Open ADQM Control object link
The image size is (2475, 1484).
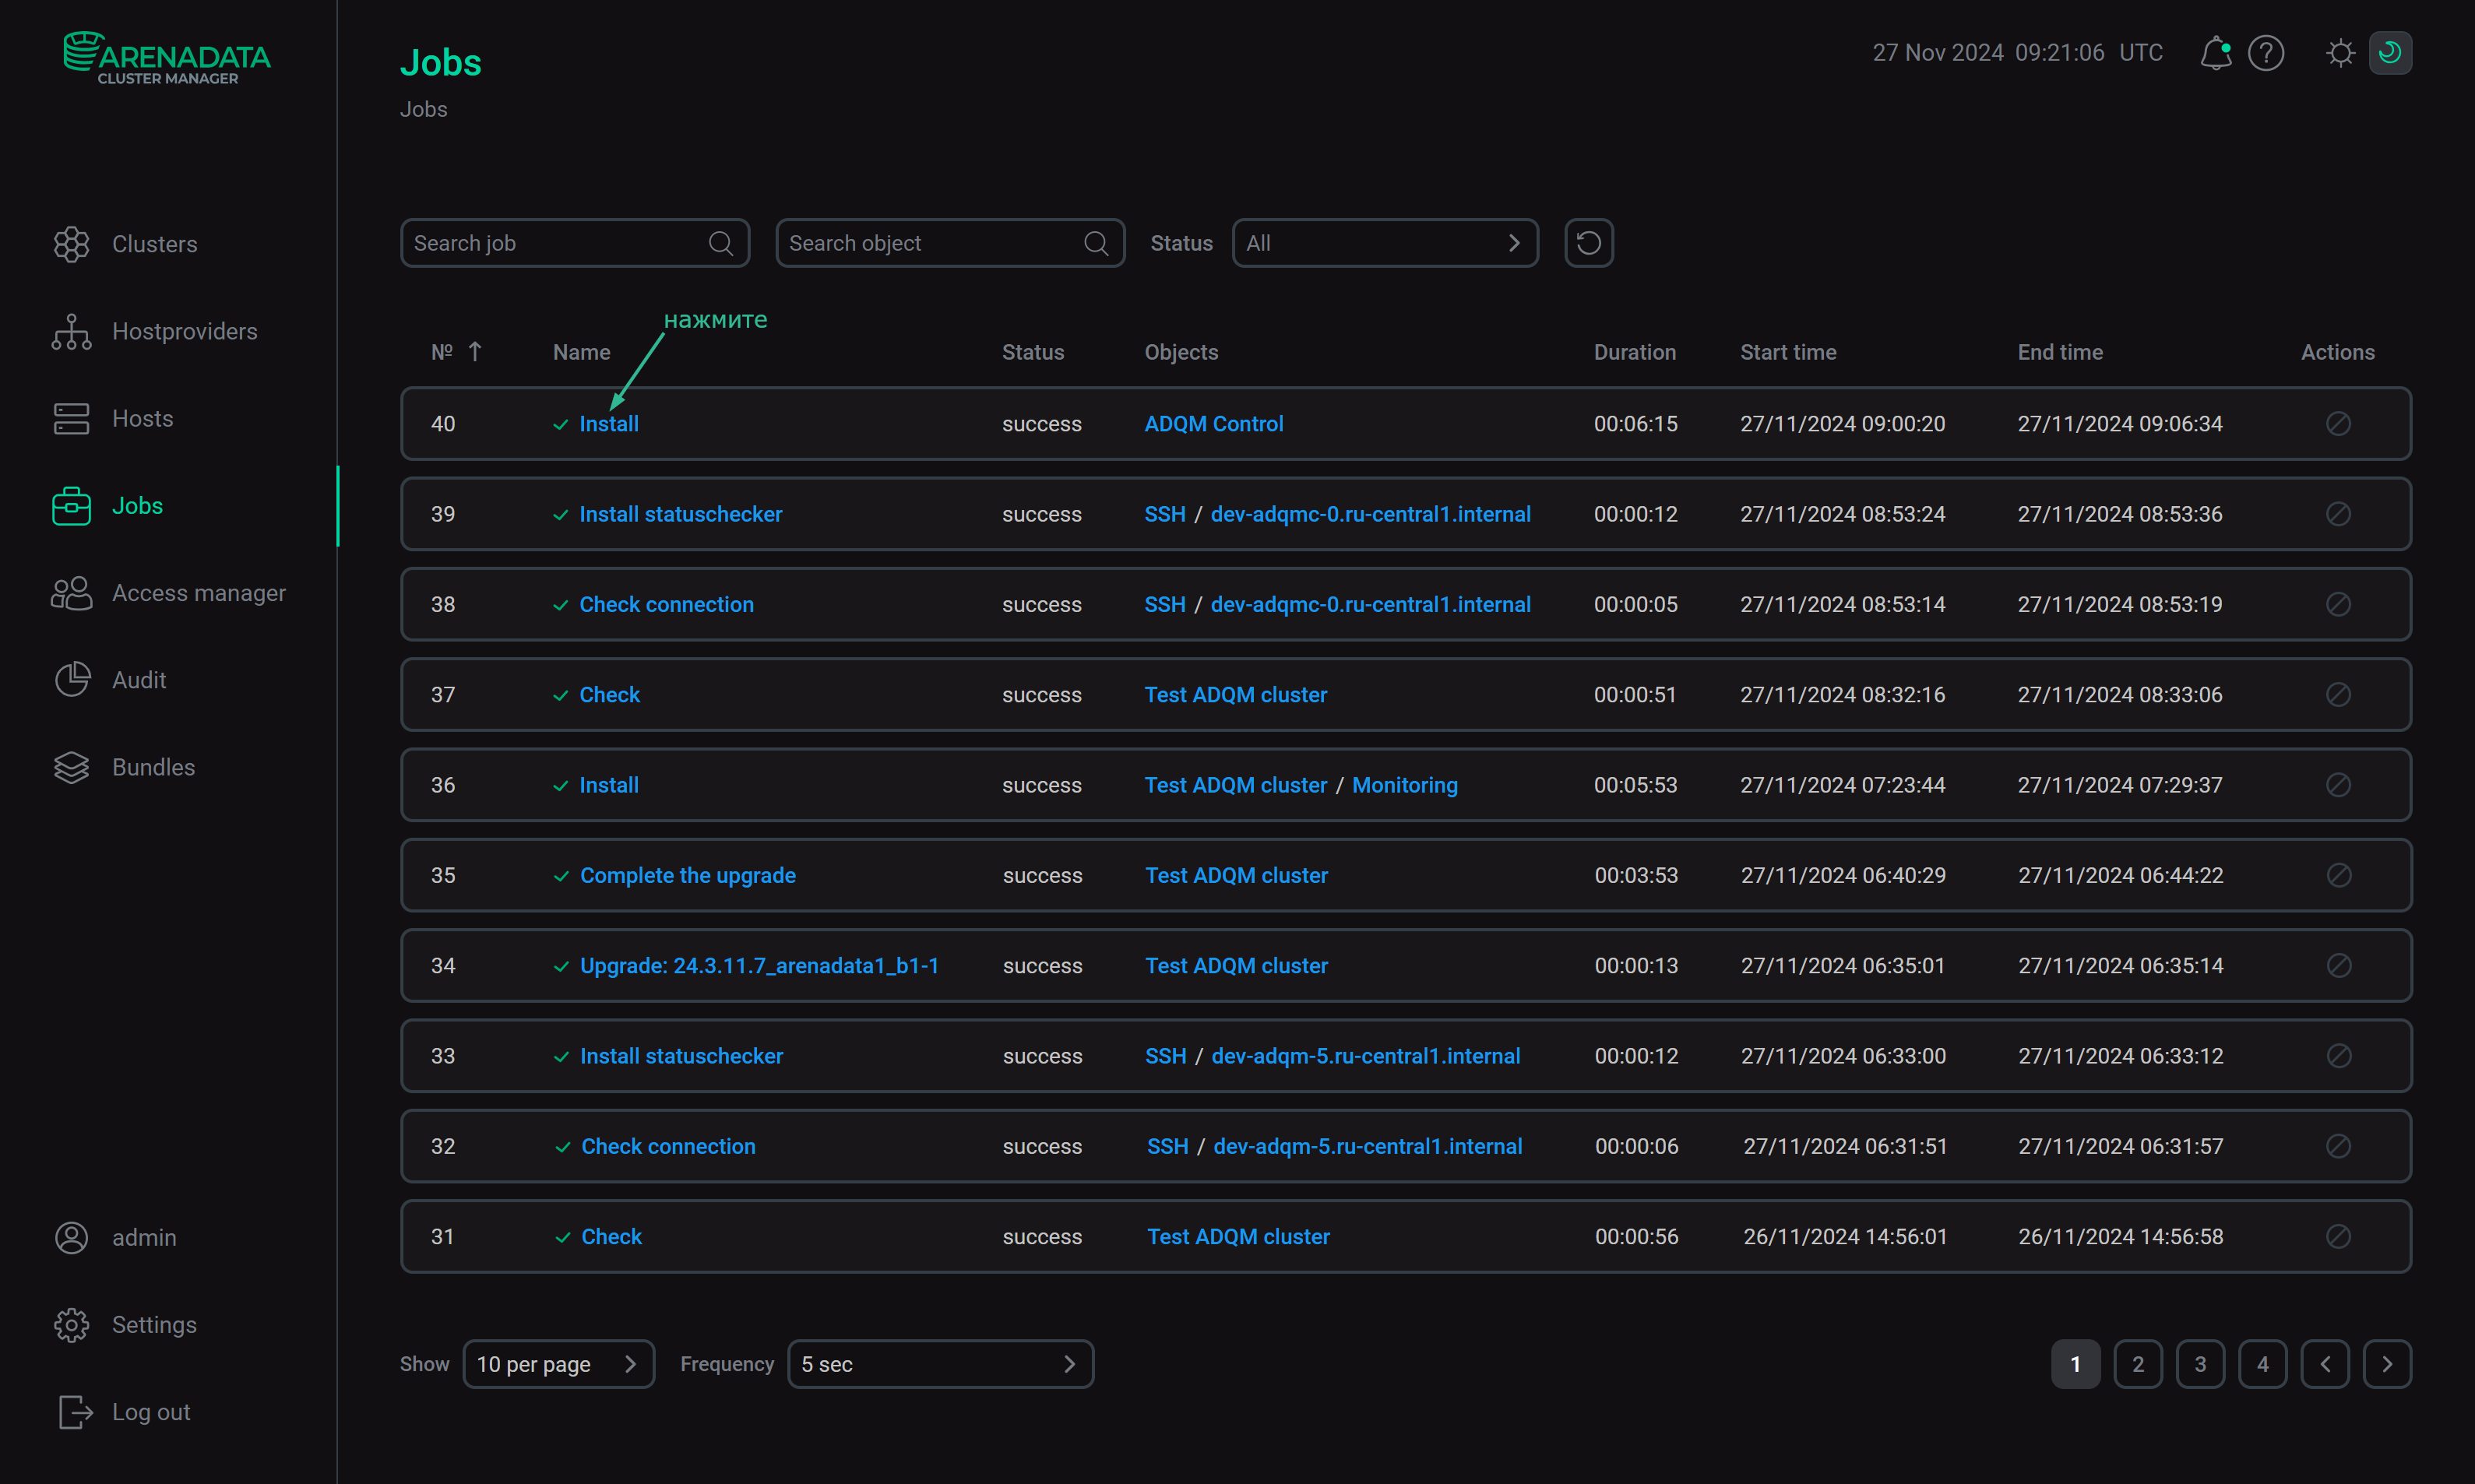coord(1213,424)
